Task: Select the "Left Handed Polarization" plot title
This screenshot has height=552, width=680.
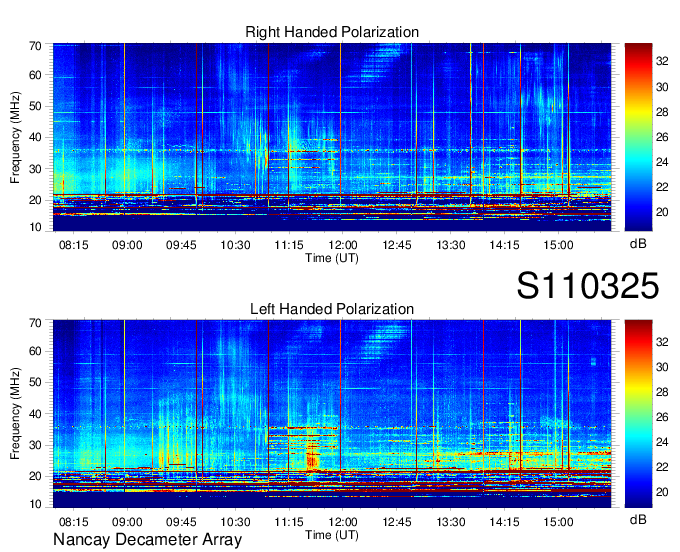Action: (x=332, y=309)
